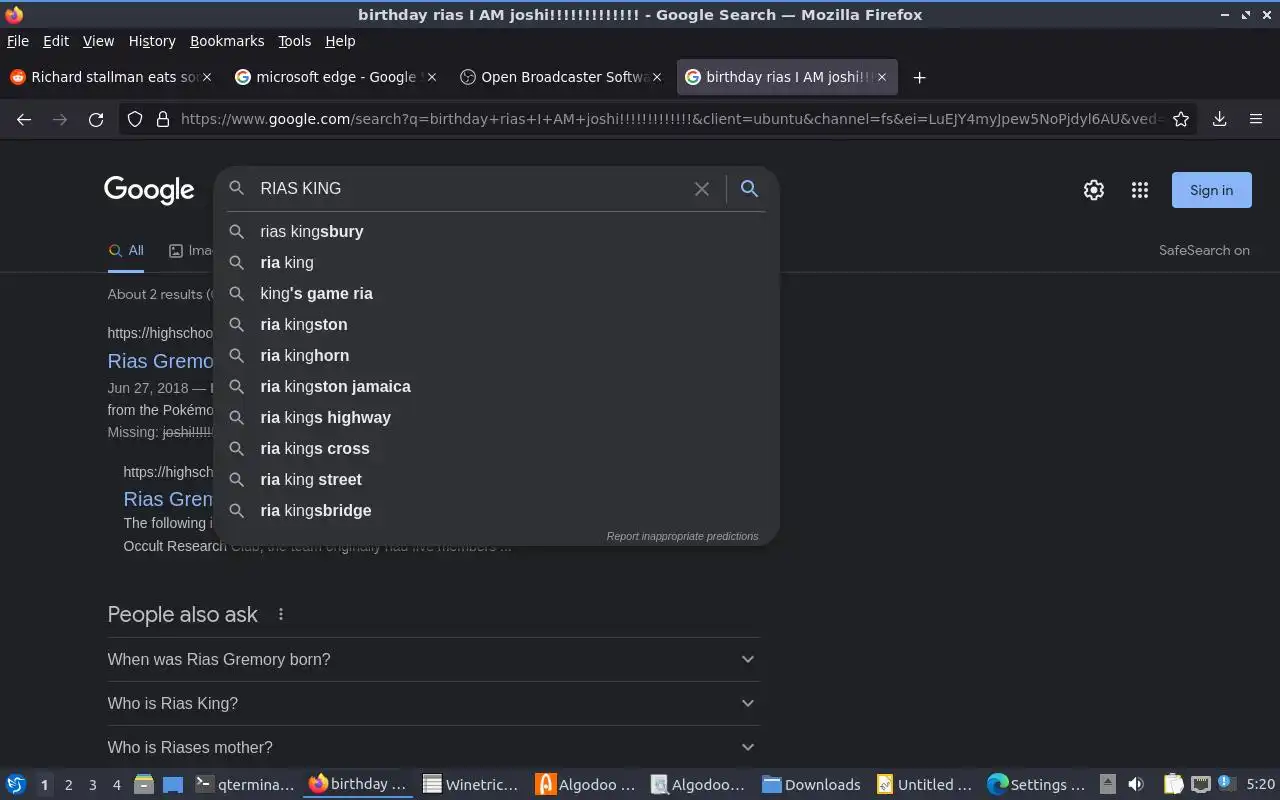The width and height of the screenshot is (1280, 800).
Task: Open the Google apps grid
Action: tap(1140, 190)
